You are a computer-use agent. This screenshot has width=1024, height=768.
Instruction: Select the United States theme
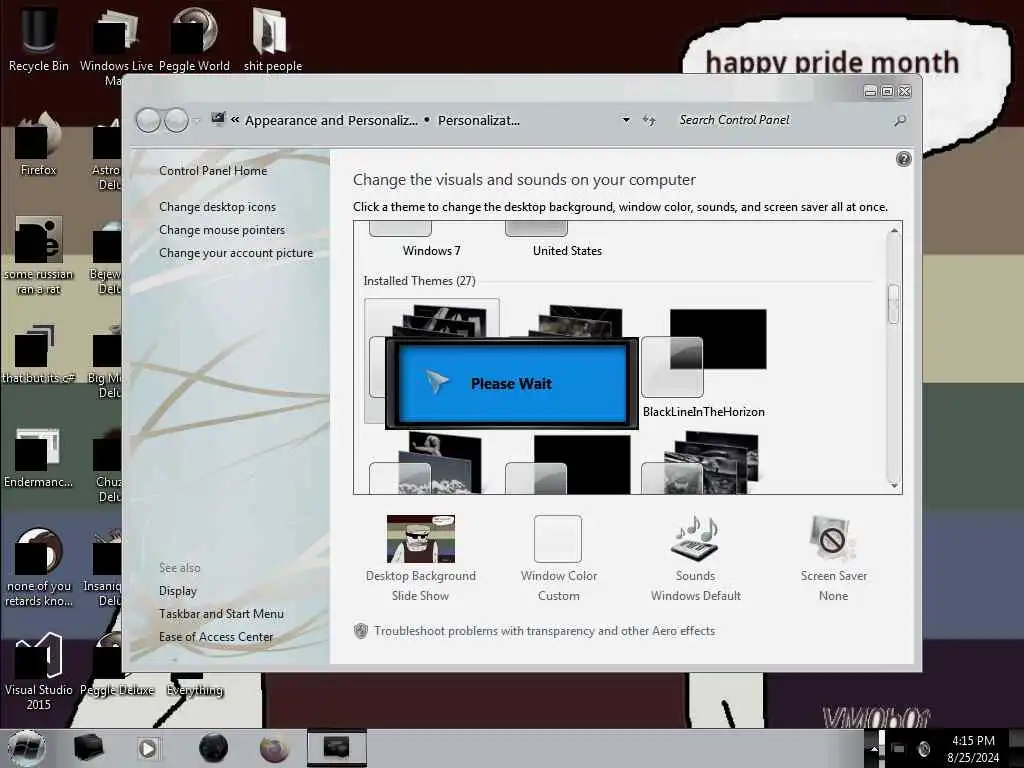[567, 241]
